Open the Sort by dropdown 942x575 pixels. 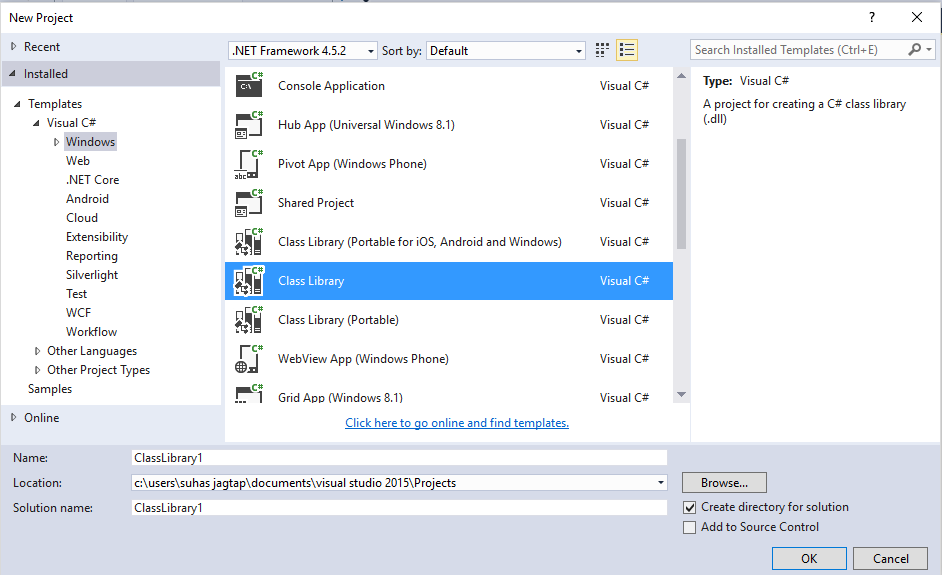[506, 51]
